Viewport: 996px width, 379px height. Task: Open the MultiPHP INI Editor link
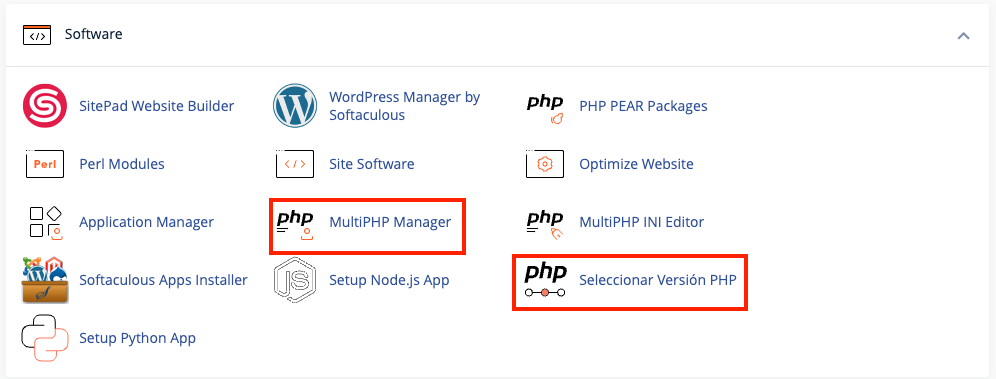point(642,222)
